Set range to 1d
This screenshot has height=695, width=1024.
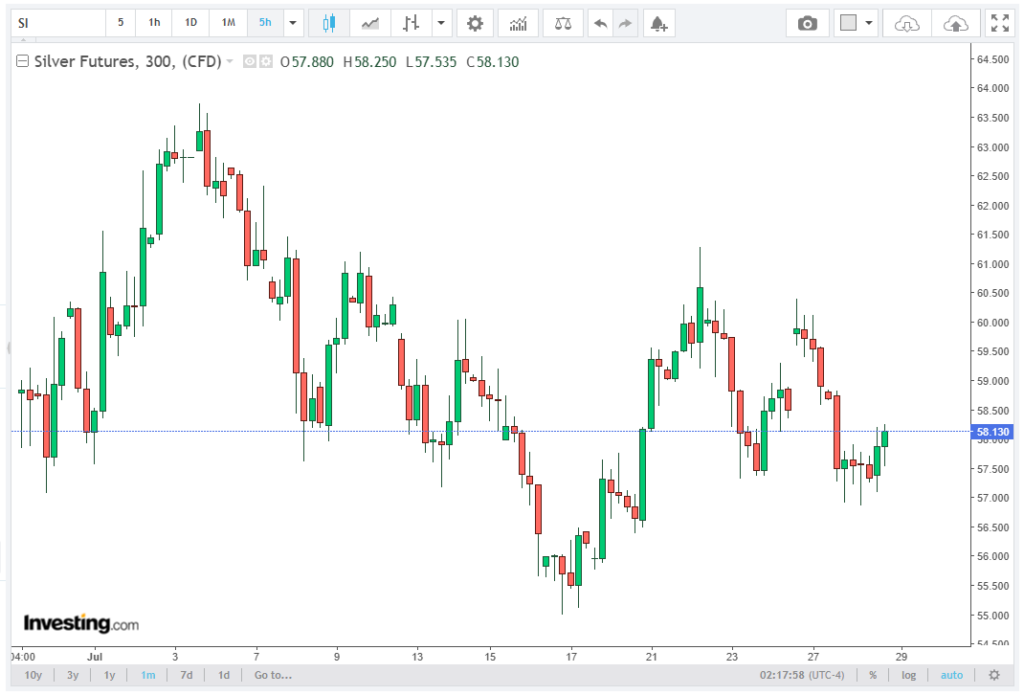tap(223, 675)
